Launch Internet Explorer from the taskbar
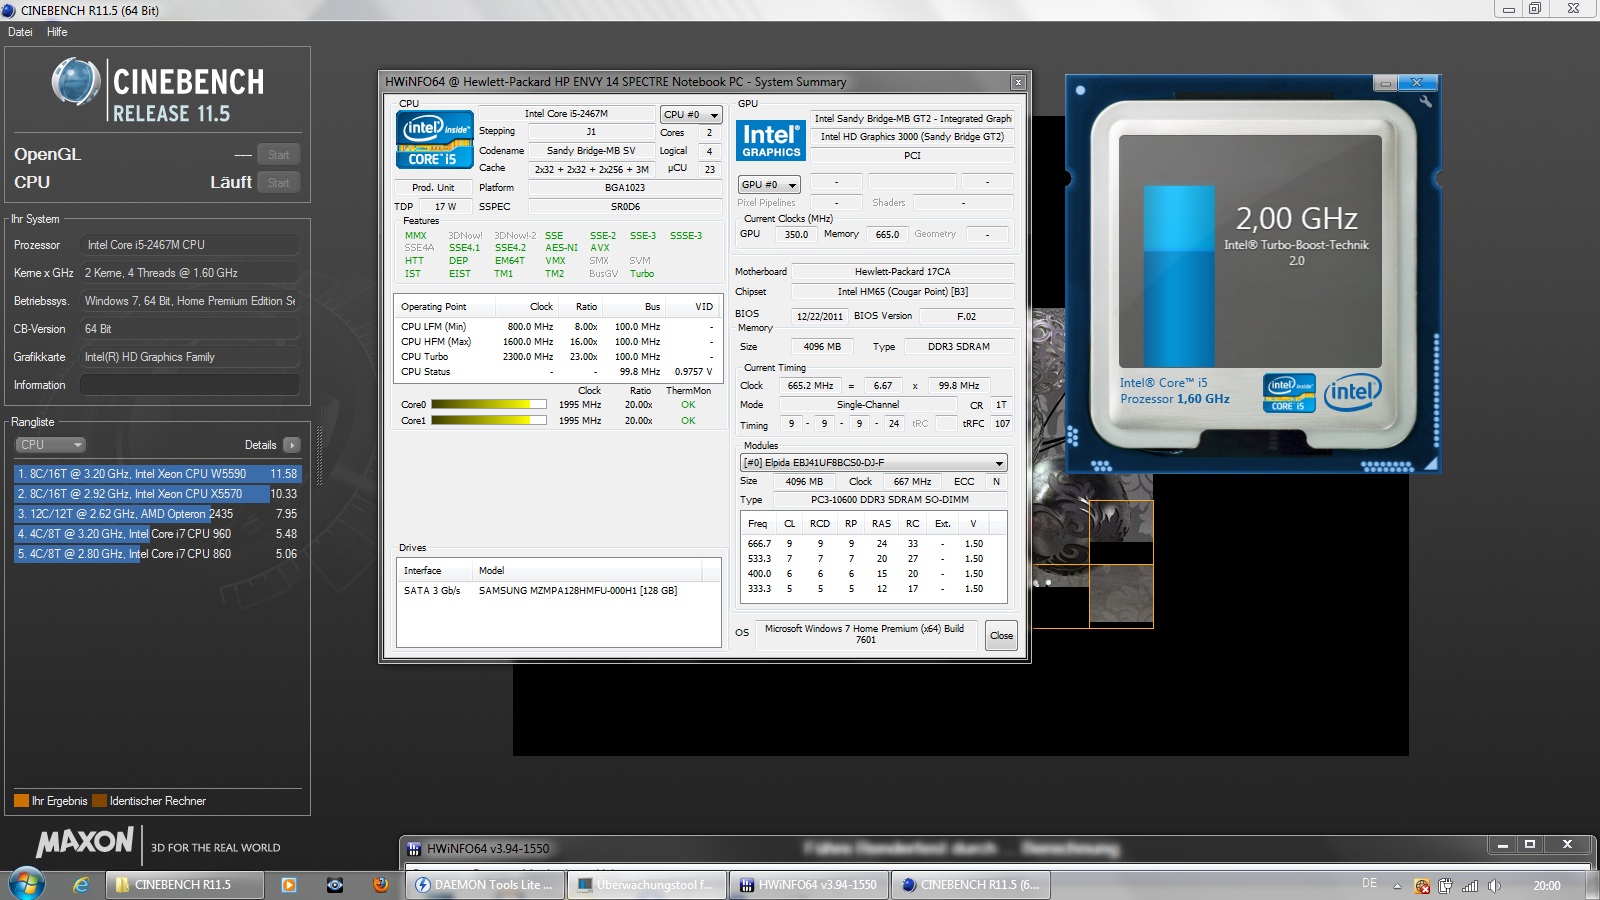1600x900 pixels. [81, 885]
